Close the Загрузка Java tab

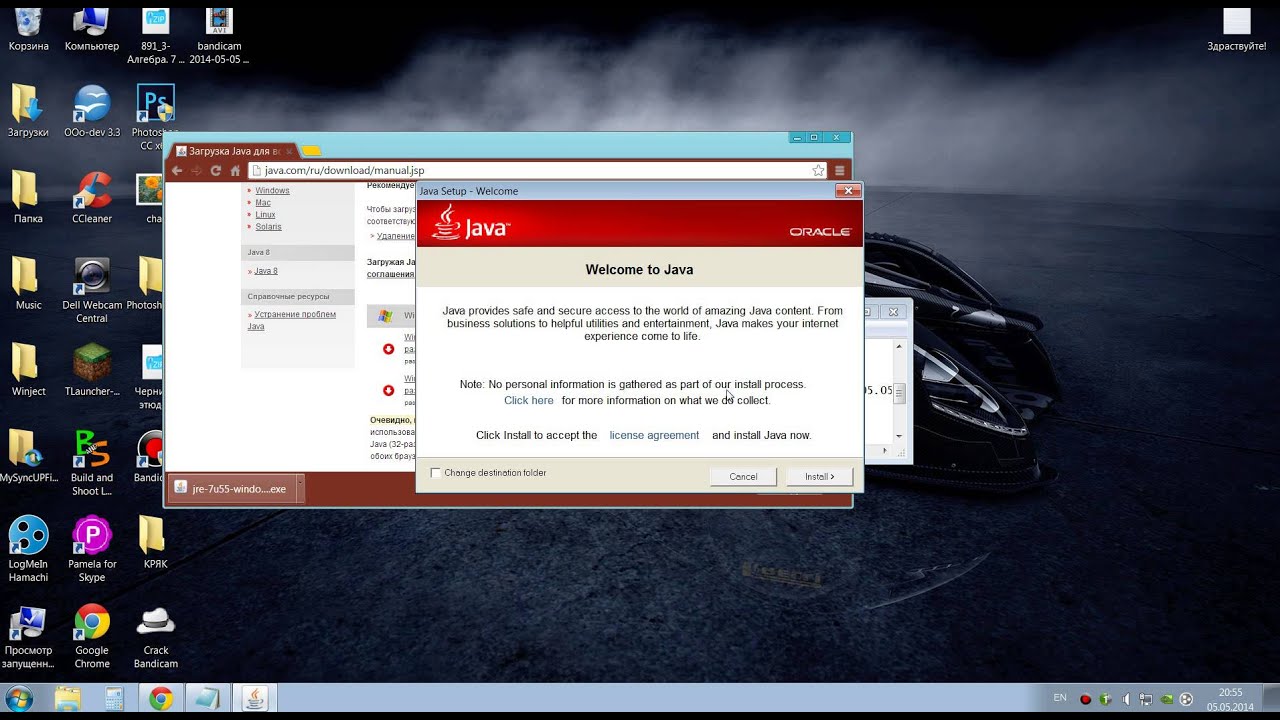coord(289,151)
